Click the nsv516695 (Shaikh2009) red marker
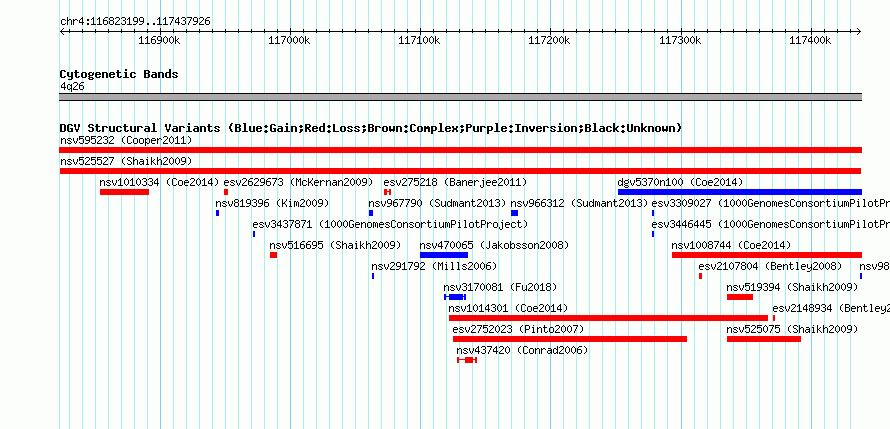This screenshot has width=890, height=429. point(274,255)
